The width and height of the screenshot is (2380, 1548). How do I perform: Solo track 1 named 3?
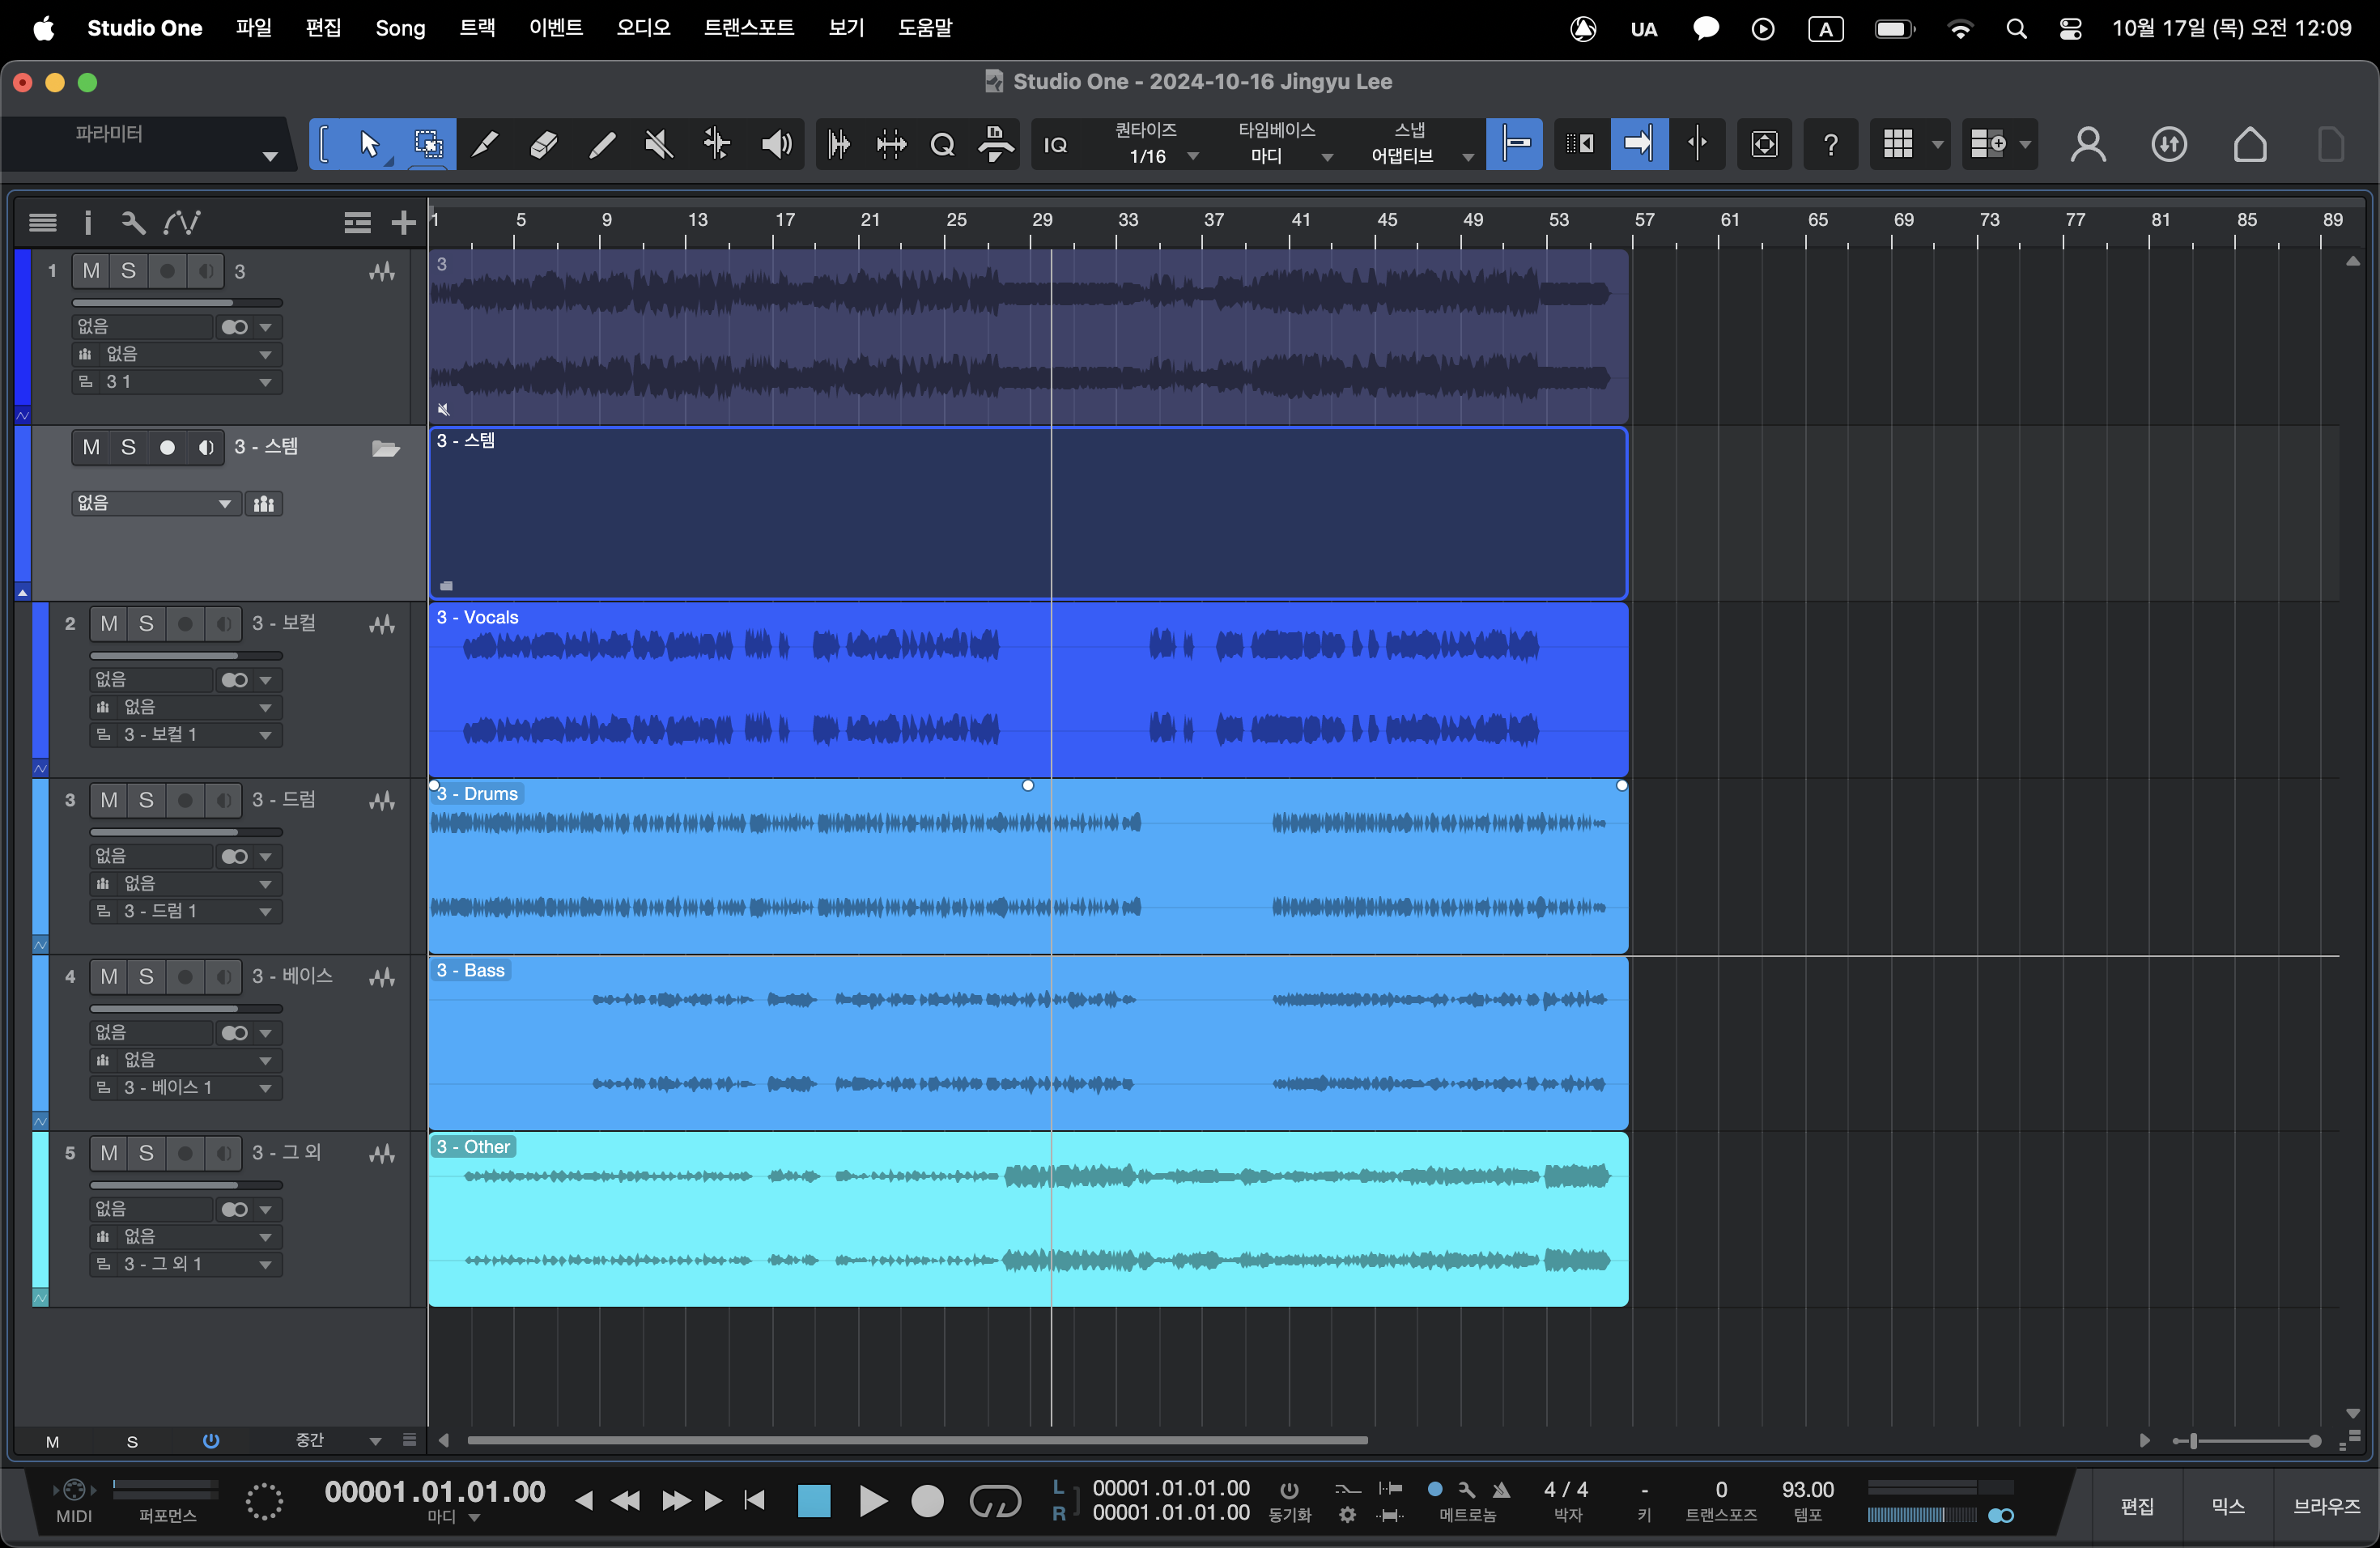point(128,271)
